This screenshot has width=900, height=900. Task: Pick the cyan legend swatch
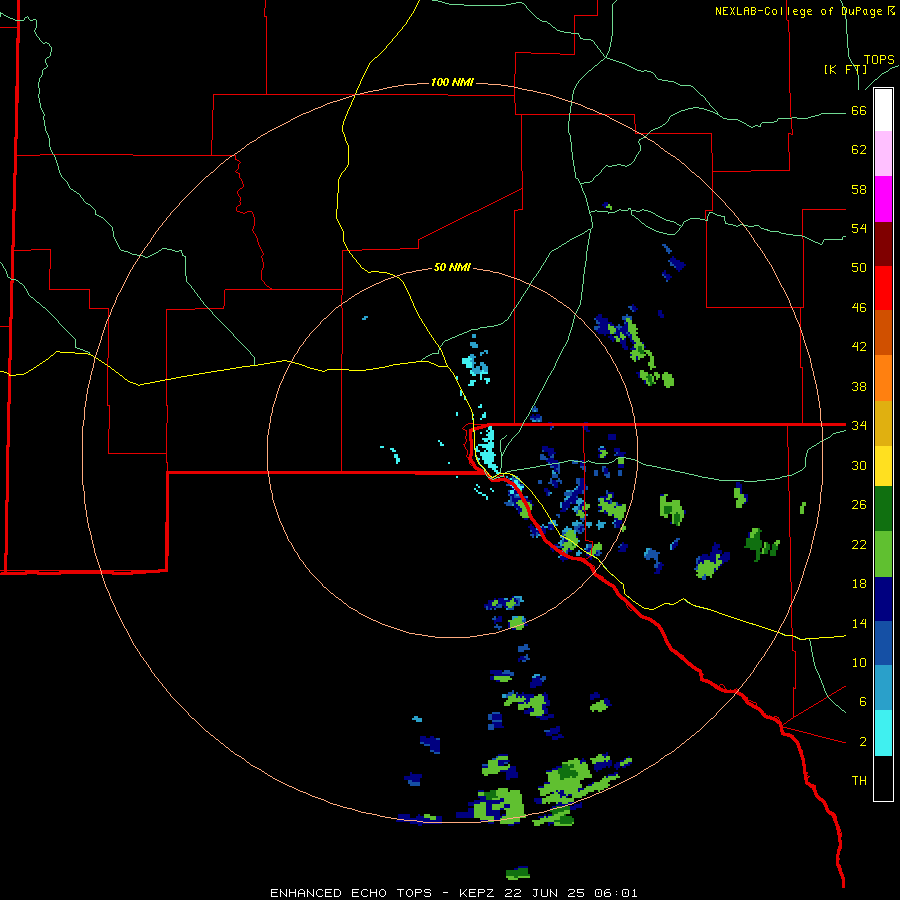(883, 733)
